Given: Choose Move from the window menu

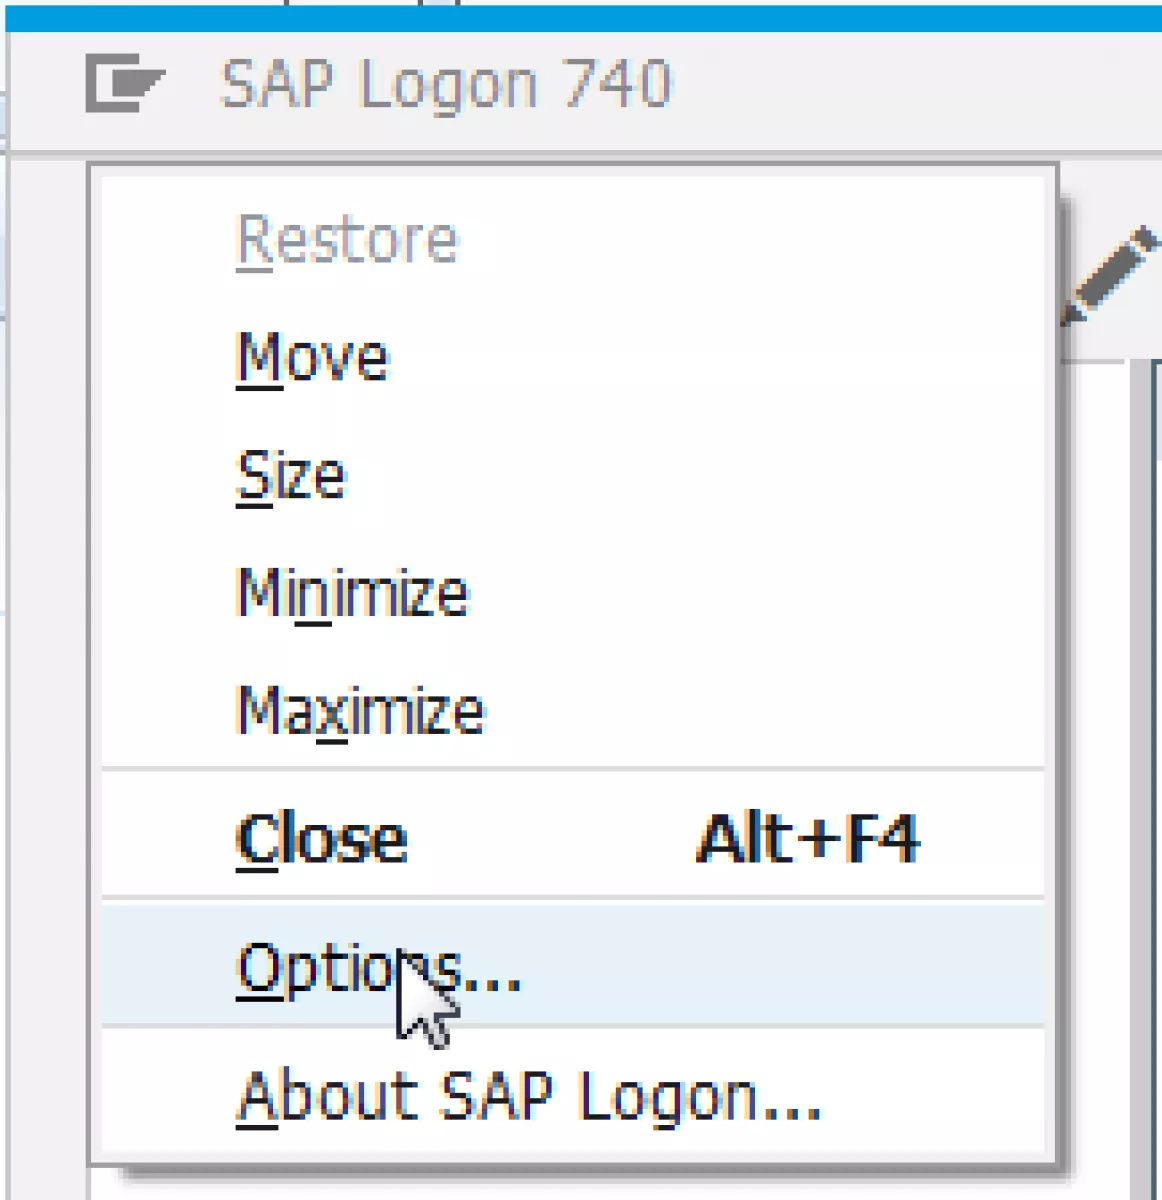Looking at the screenshot, I should click(x=573, y=358).
